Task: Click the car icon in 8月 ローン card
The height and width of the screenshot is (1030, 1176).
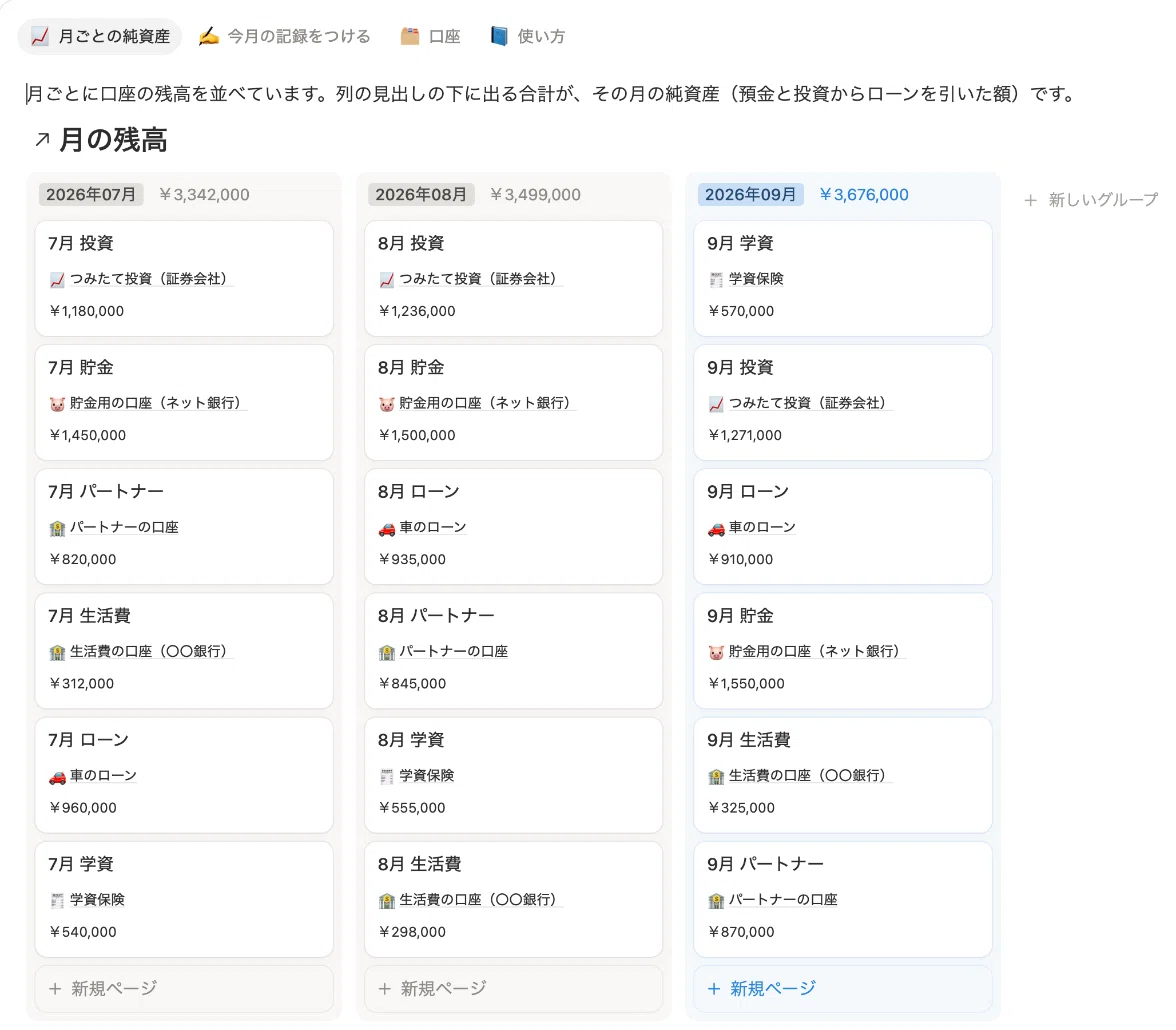Action: point(386,528)
